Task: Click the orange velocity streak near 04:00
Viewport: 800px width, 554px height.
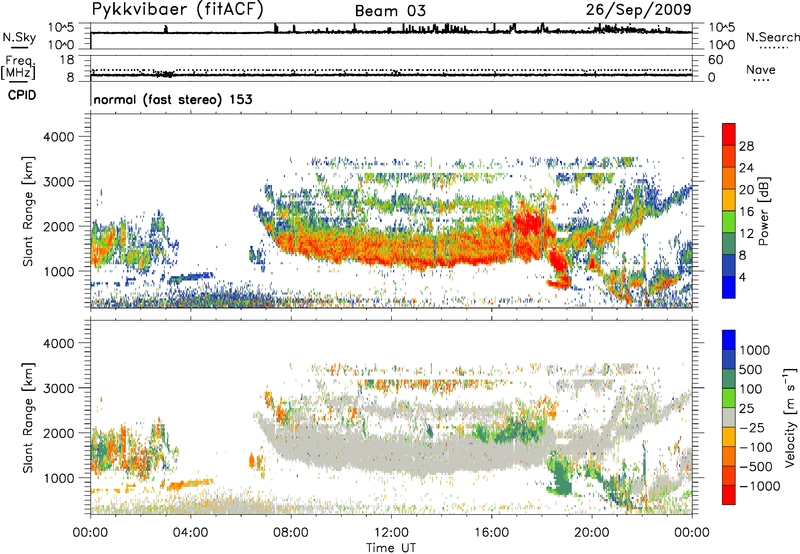Action: pyautogui.click(x=191, y=484)
